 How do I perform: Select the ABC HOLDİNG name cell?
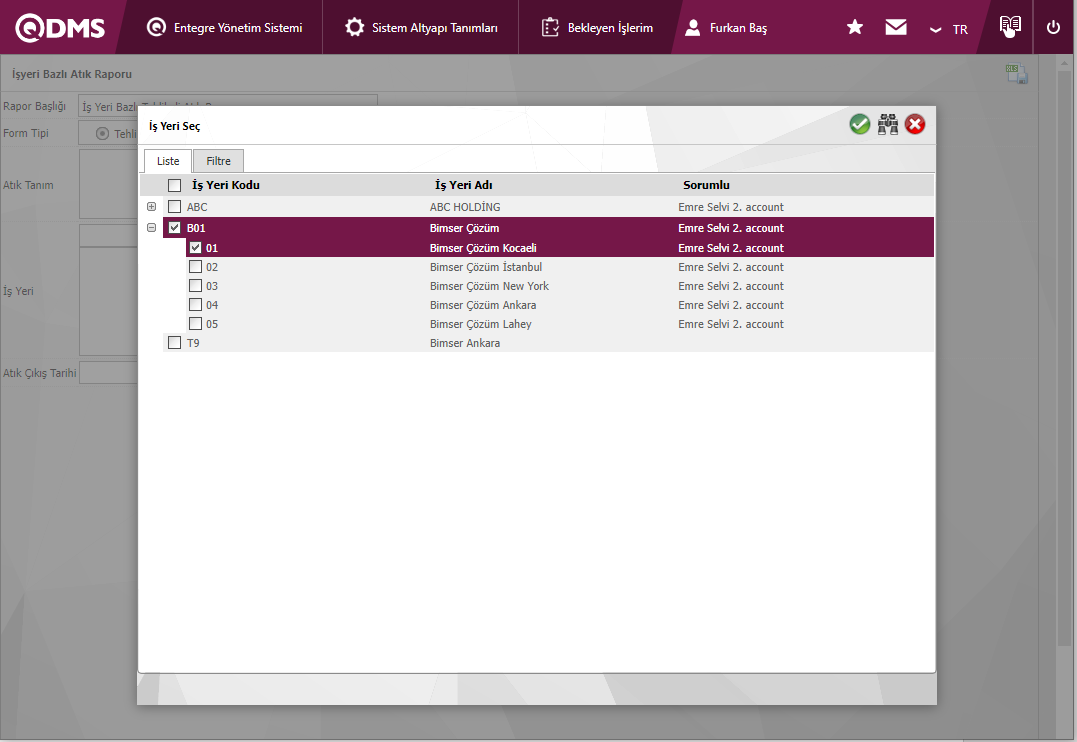pyautogui.click(x=465, y=207)
